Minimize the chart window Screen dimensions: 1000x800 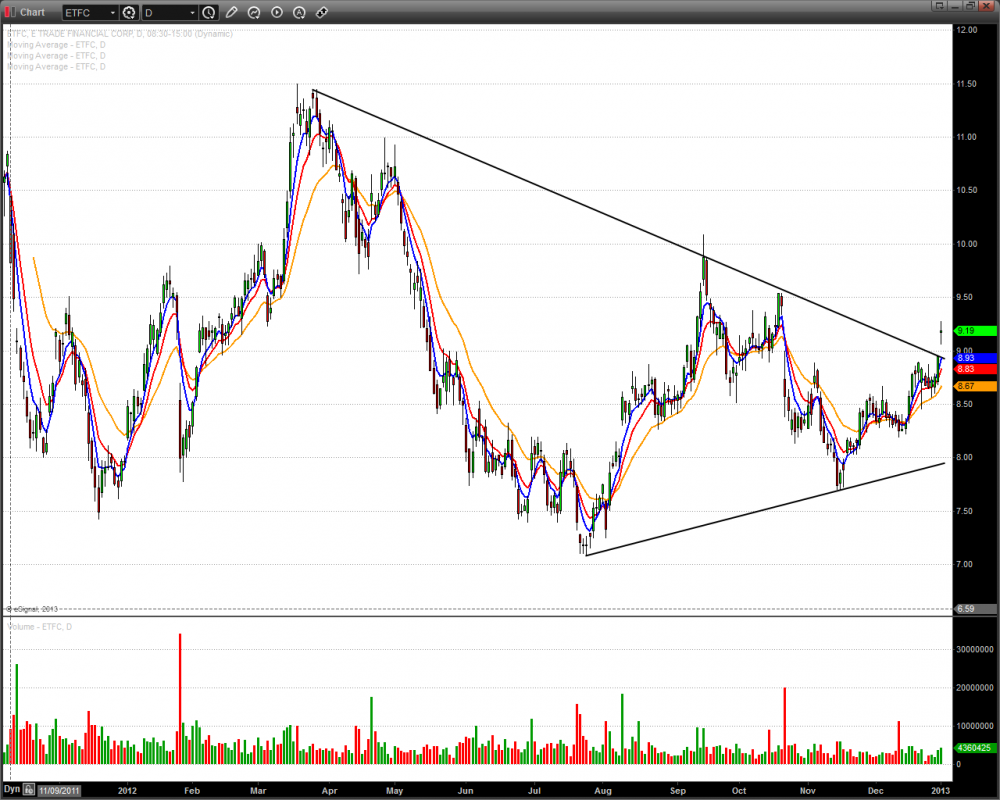point(955,6)
